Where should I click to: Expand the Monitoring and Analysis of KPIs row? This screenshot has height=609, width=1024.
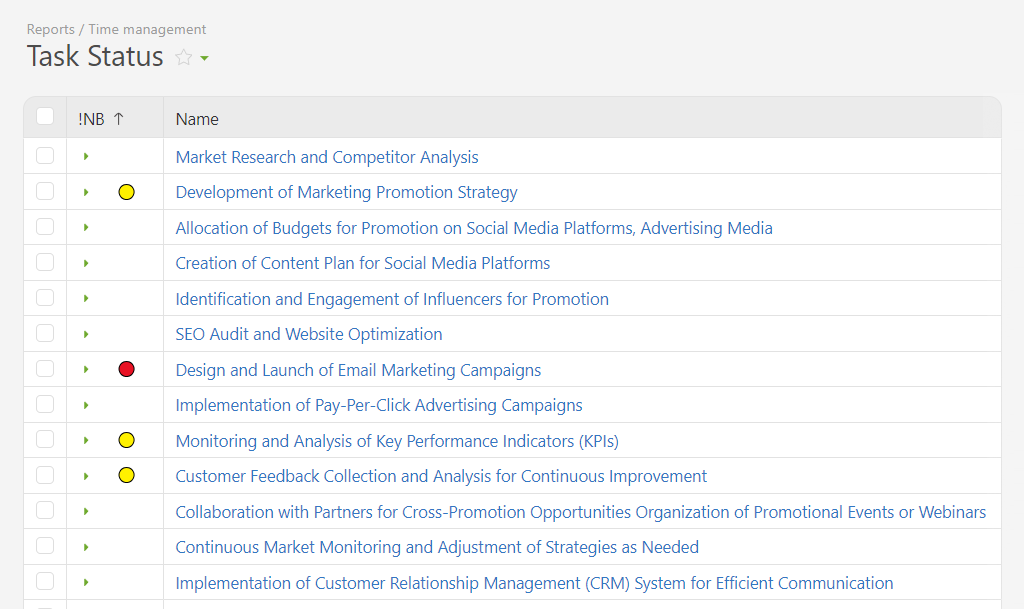point(86,441)
